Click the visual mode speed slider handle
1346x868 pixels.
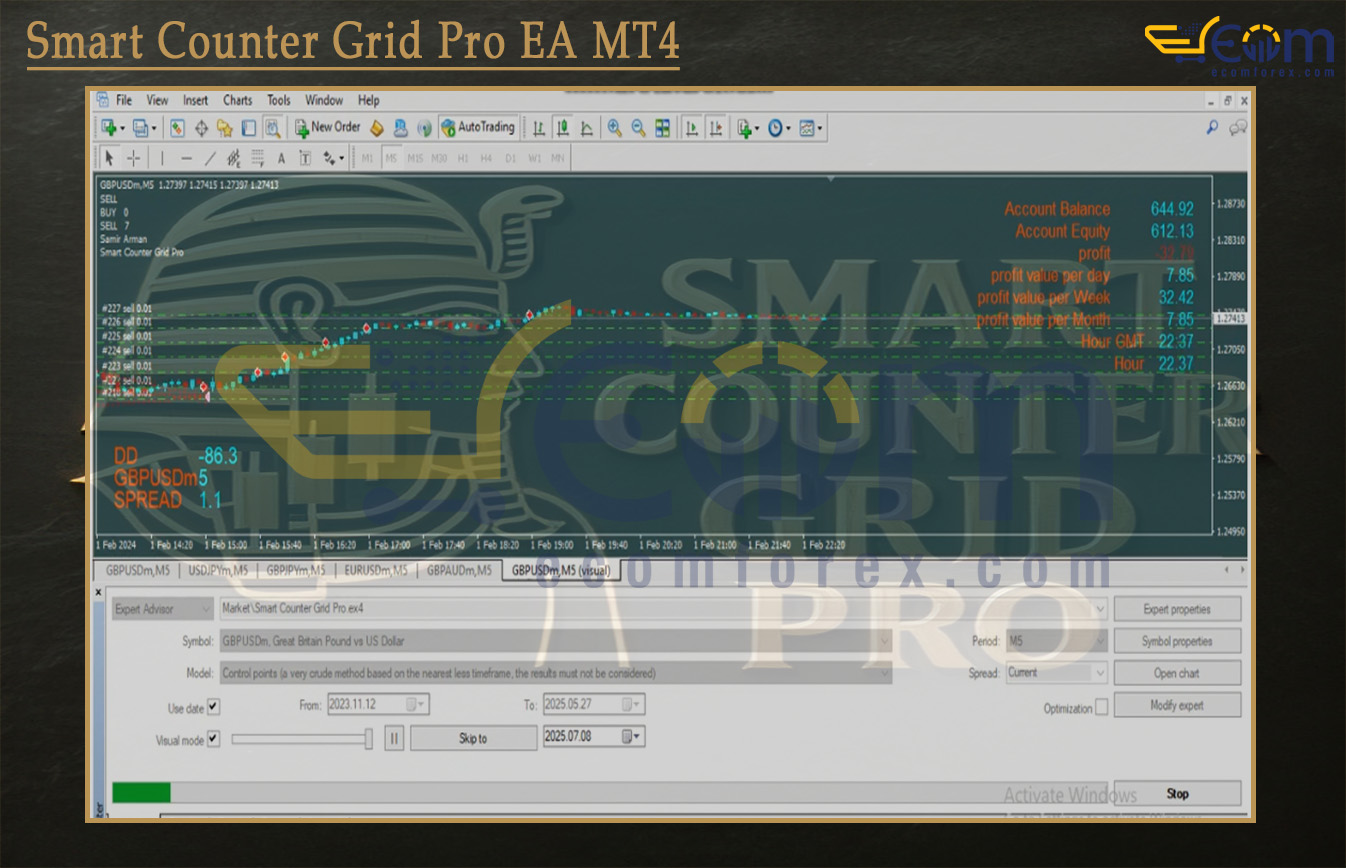[368, 739]
